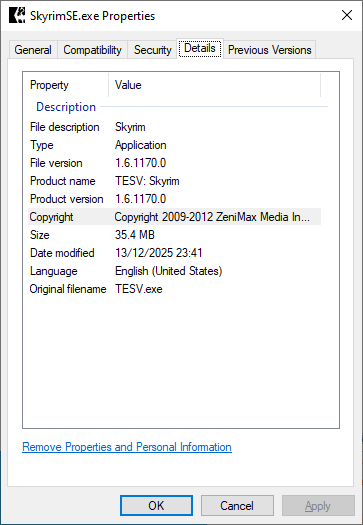The width and height of the screenshot is (363, 525).
Task: Click the English (United States) value
Action: (168, 271)
